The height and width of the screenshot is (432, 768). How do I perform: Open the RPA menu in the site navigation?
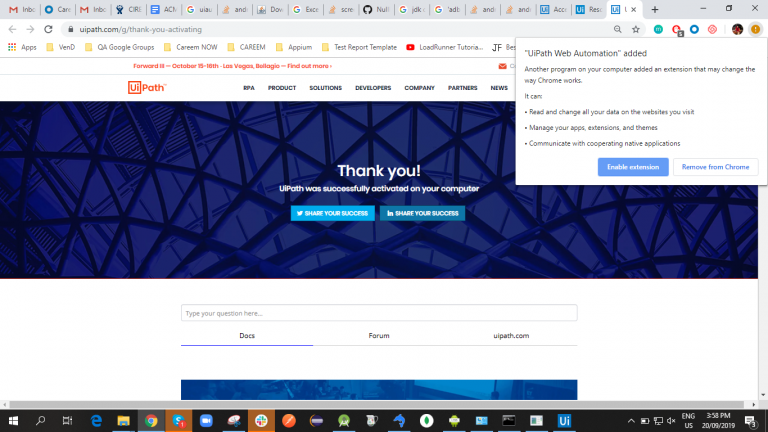point(249,88)
